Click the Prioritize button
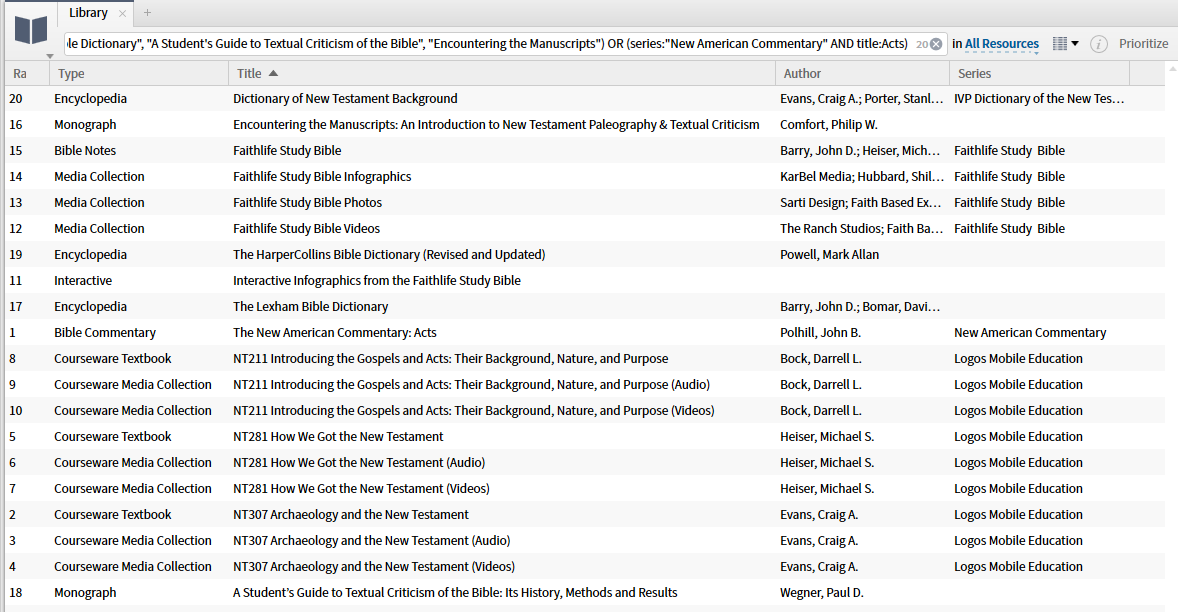Viewport: 1178px width, 612px height. click(x=1143, y=44)
